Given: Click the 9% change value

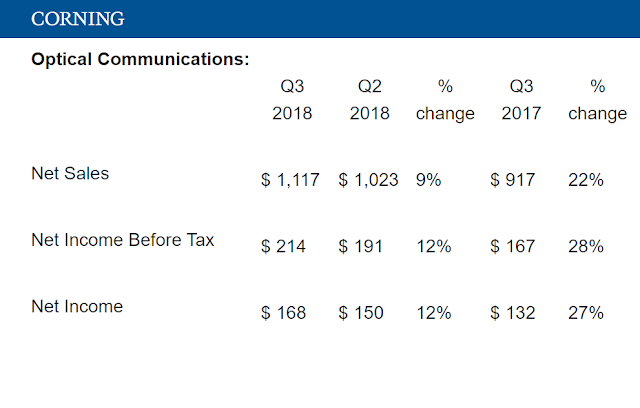Looking at the screenshot, I should (429, 180).
